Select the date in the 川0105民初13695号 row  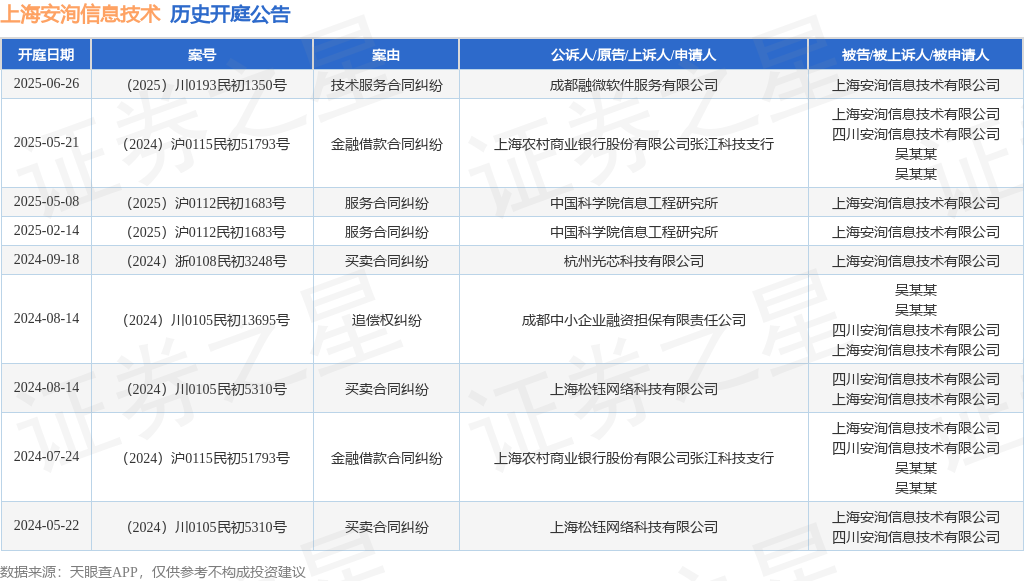click(x=46, y=319)
